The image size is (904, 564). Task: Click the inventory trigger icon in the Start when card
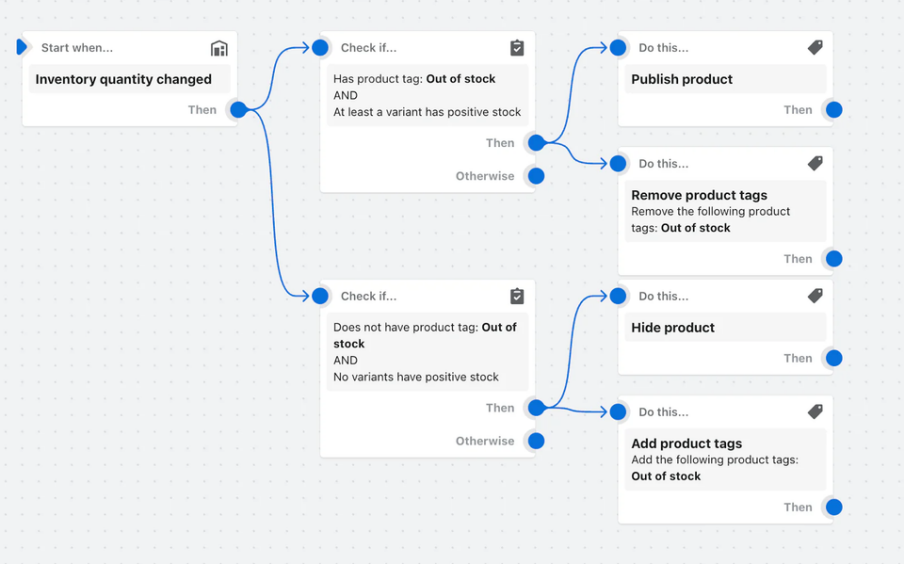tap(219, 48)
